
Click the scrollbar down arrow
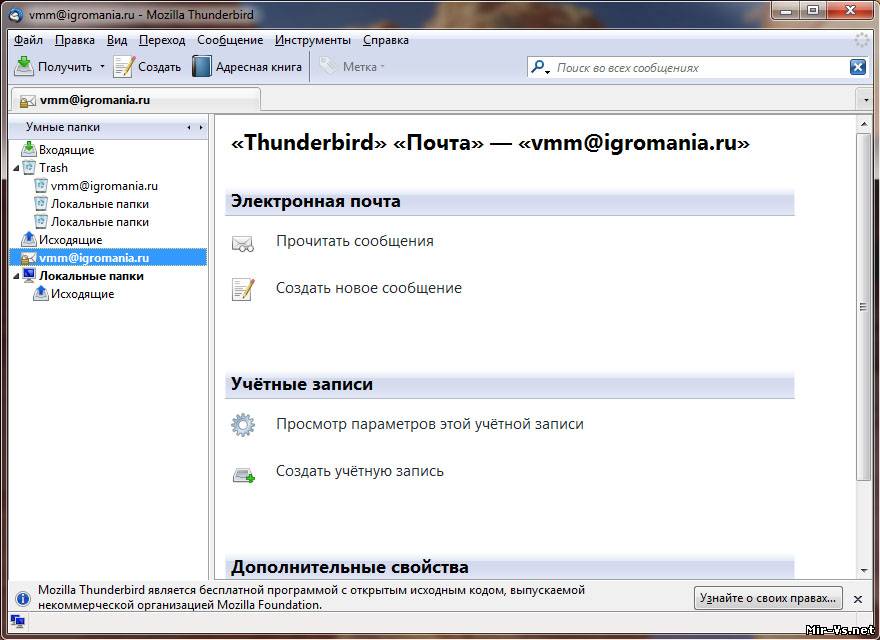point(864,571)
